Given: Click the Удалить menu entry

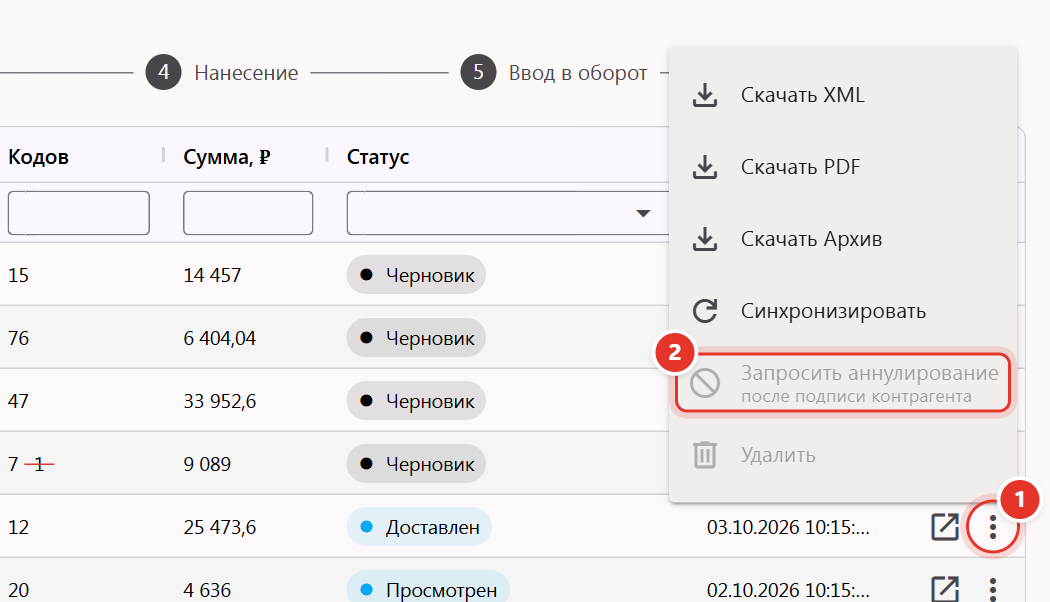Looking at the screenshot, I should click(x=843, y=455).
